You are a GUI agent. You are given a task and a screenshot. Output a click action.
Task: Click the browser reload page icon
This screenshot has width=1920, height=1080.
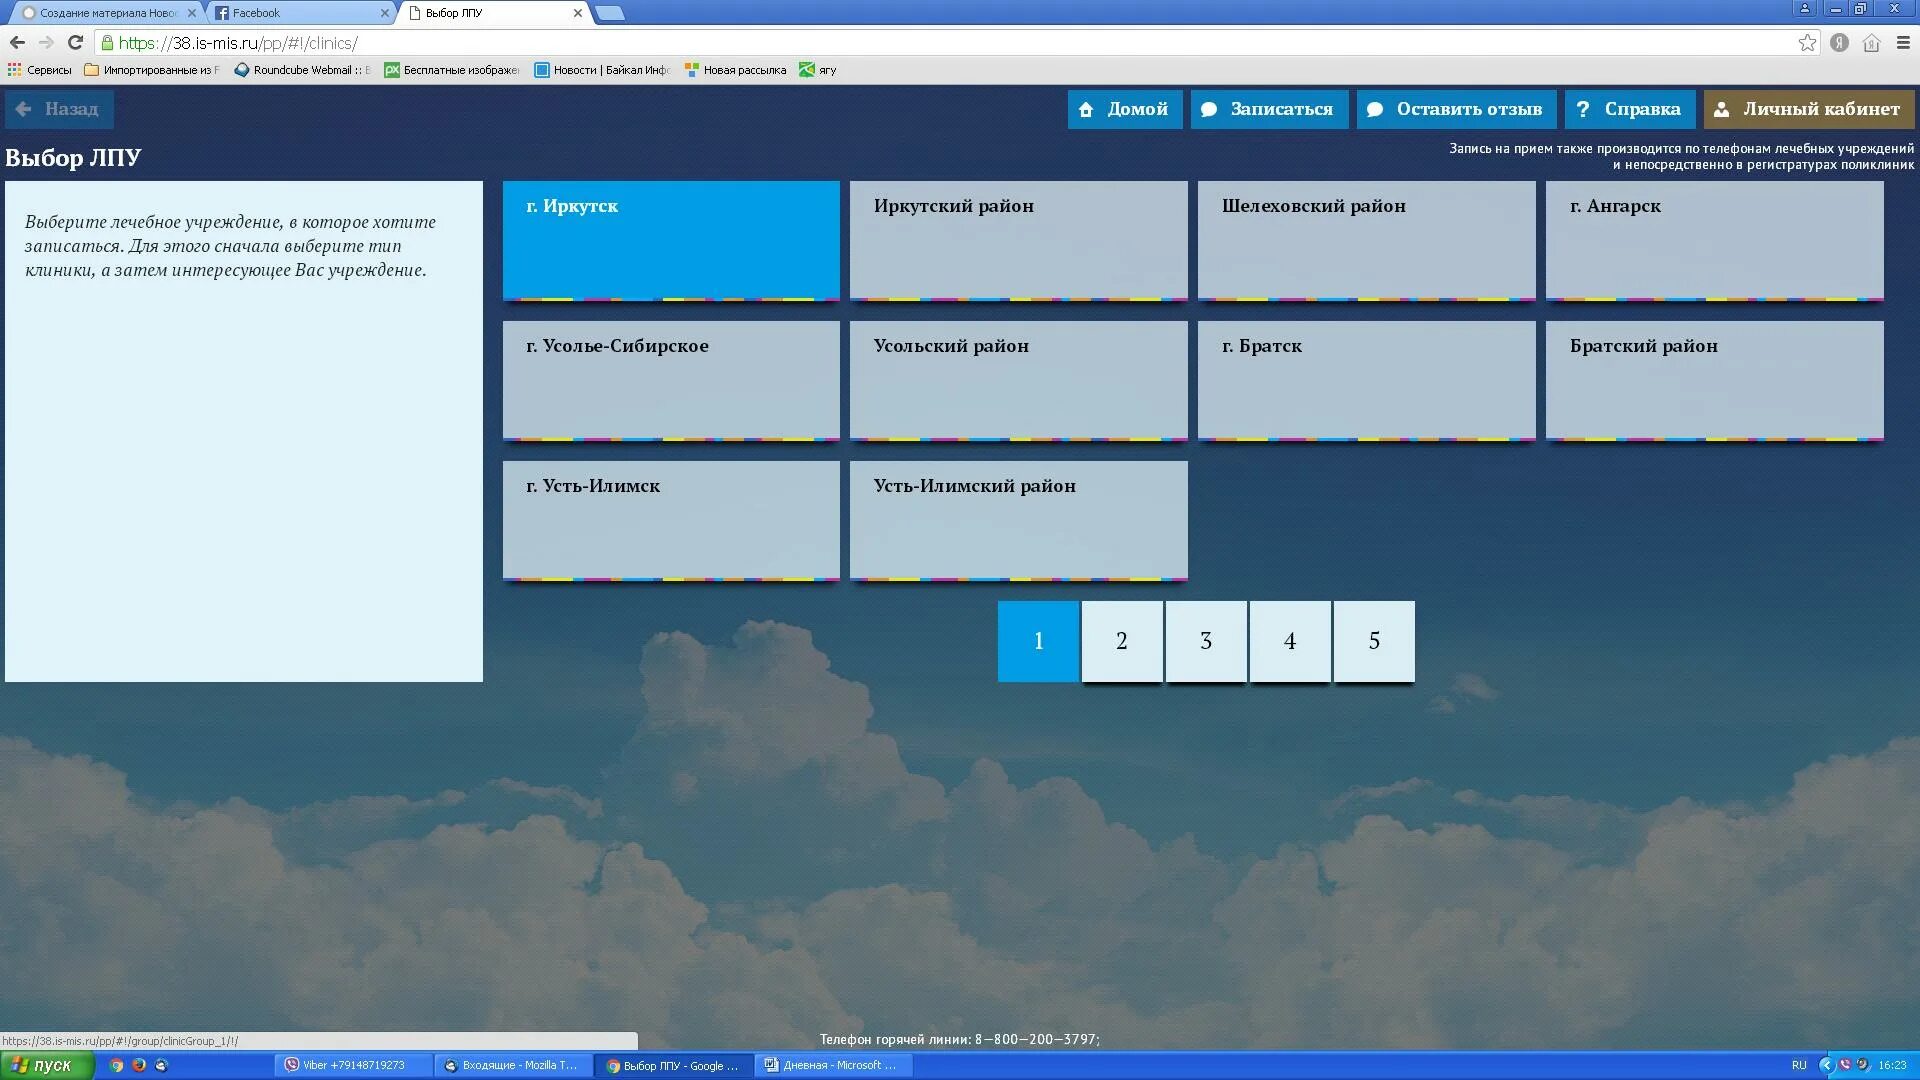[75, 42]
